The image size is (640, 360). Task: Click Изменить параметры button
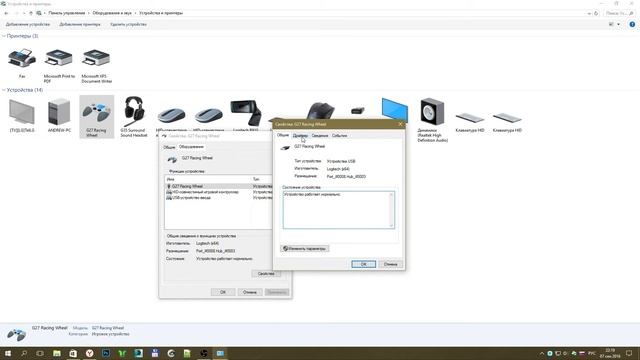(304, 249)
